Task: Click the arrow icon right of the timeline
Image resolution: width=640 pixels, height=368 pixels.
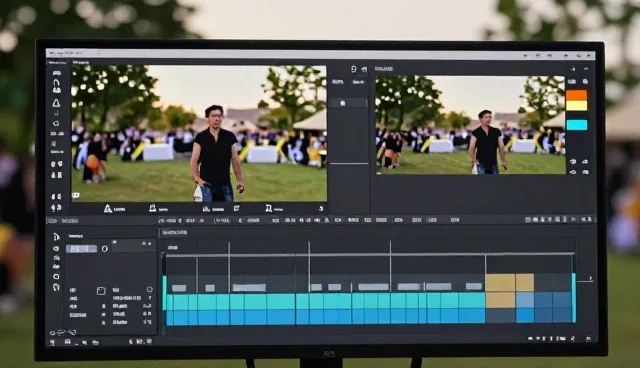Action: click(x=590, y=279)
